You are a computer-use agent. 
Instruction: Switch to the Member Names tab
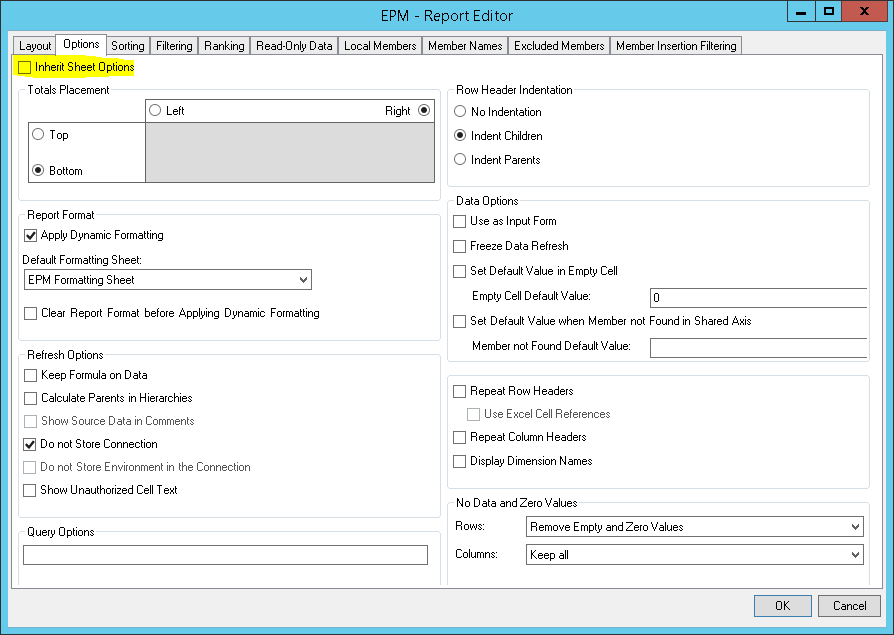click(x=465, y=45)
